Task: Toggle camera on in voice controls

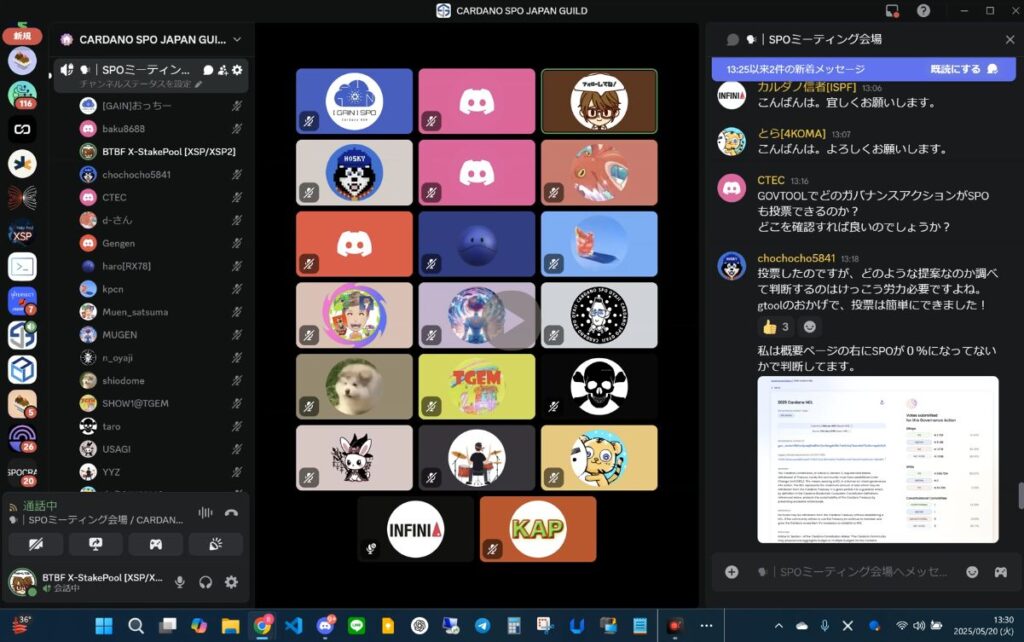Action: click(36, 544)
